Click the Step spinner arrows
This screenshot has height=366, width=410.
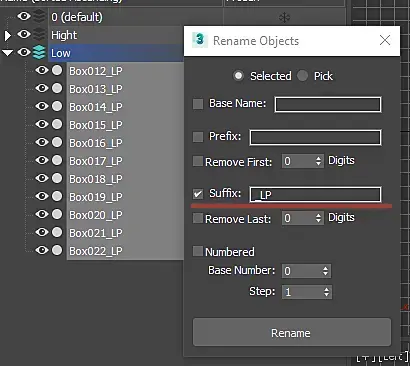(327, 292)
